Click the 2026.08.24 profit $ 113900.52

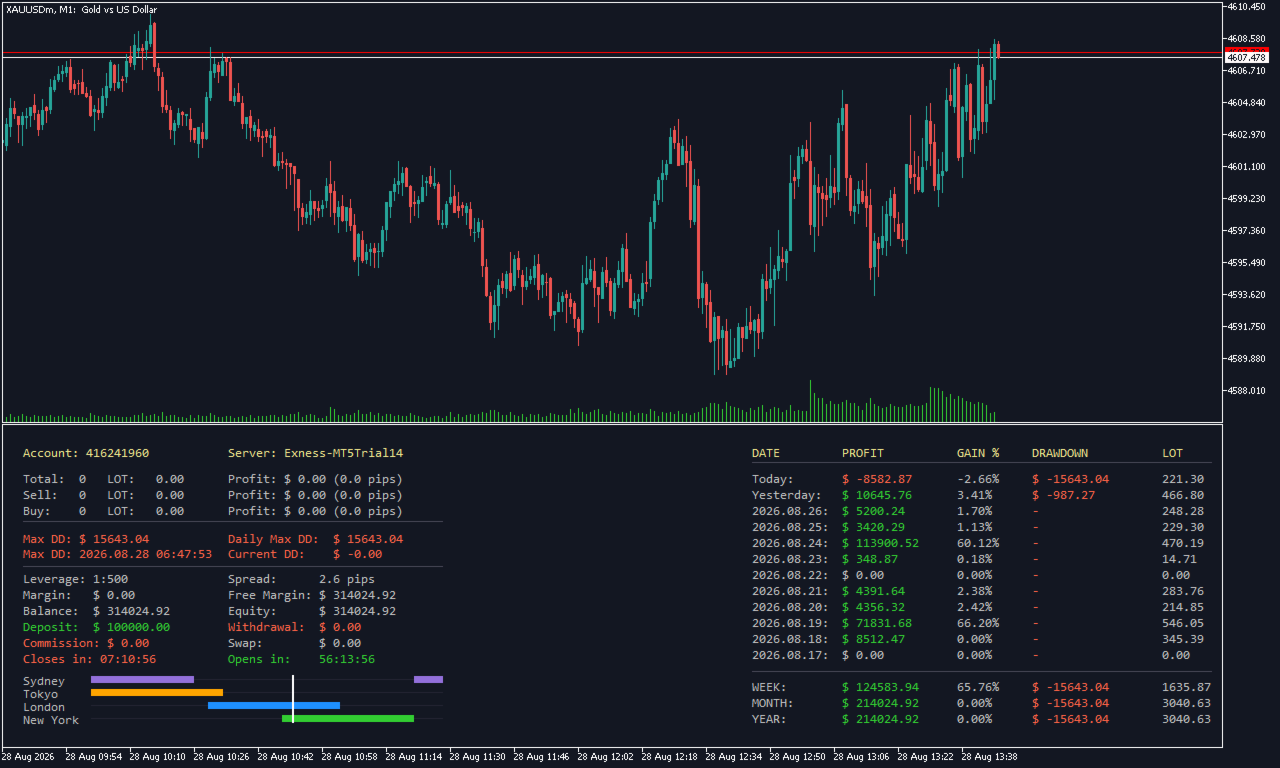click(x=880, y=543)
